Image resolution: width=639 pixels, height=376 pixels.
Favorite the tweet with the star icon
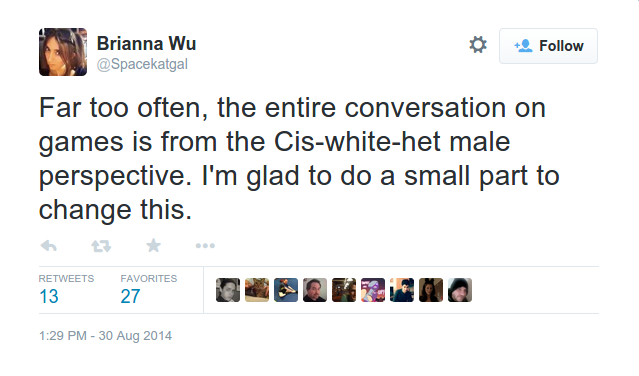(x=154, y=245)
